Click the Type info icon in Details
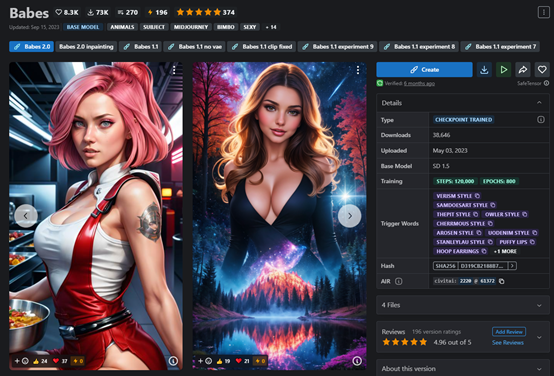Viewport: 554px width, 376px height. click(x=541, y=119)
